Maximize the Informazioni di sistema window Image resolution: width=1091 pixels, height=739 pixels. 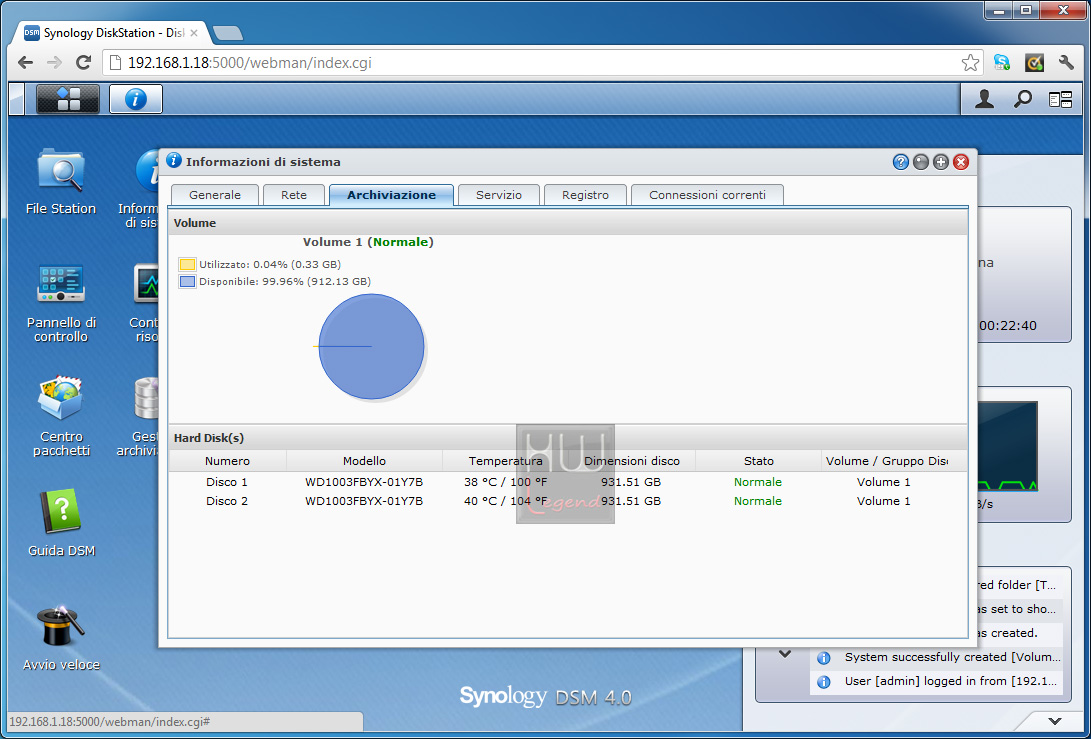pyautogui.click(x=941, y=162)
